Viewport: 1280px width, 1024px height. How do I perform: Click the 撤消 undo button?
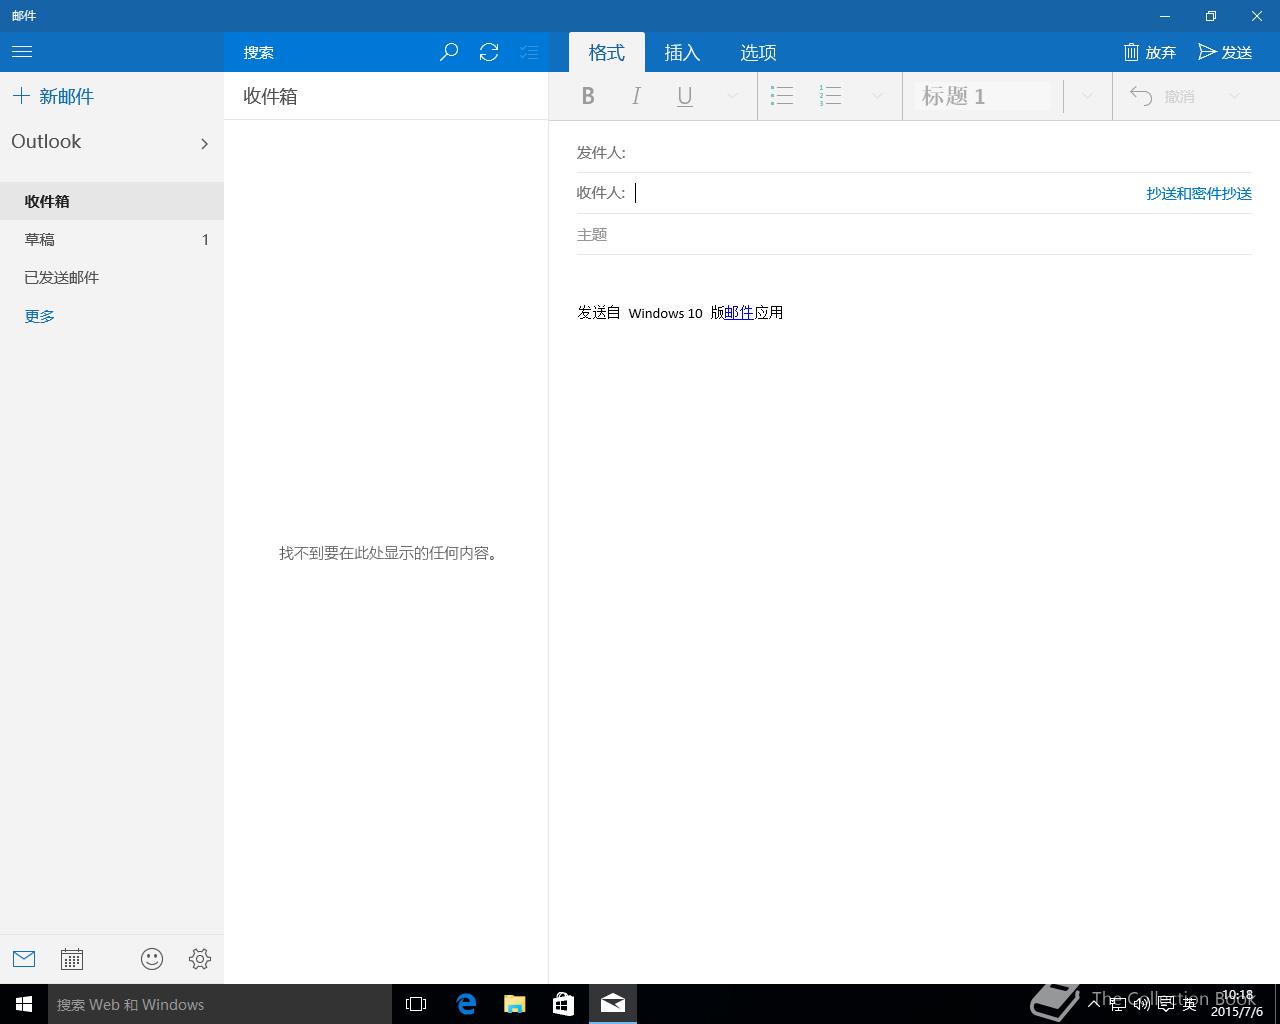[1163, 96]
